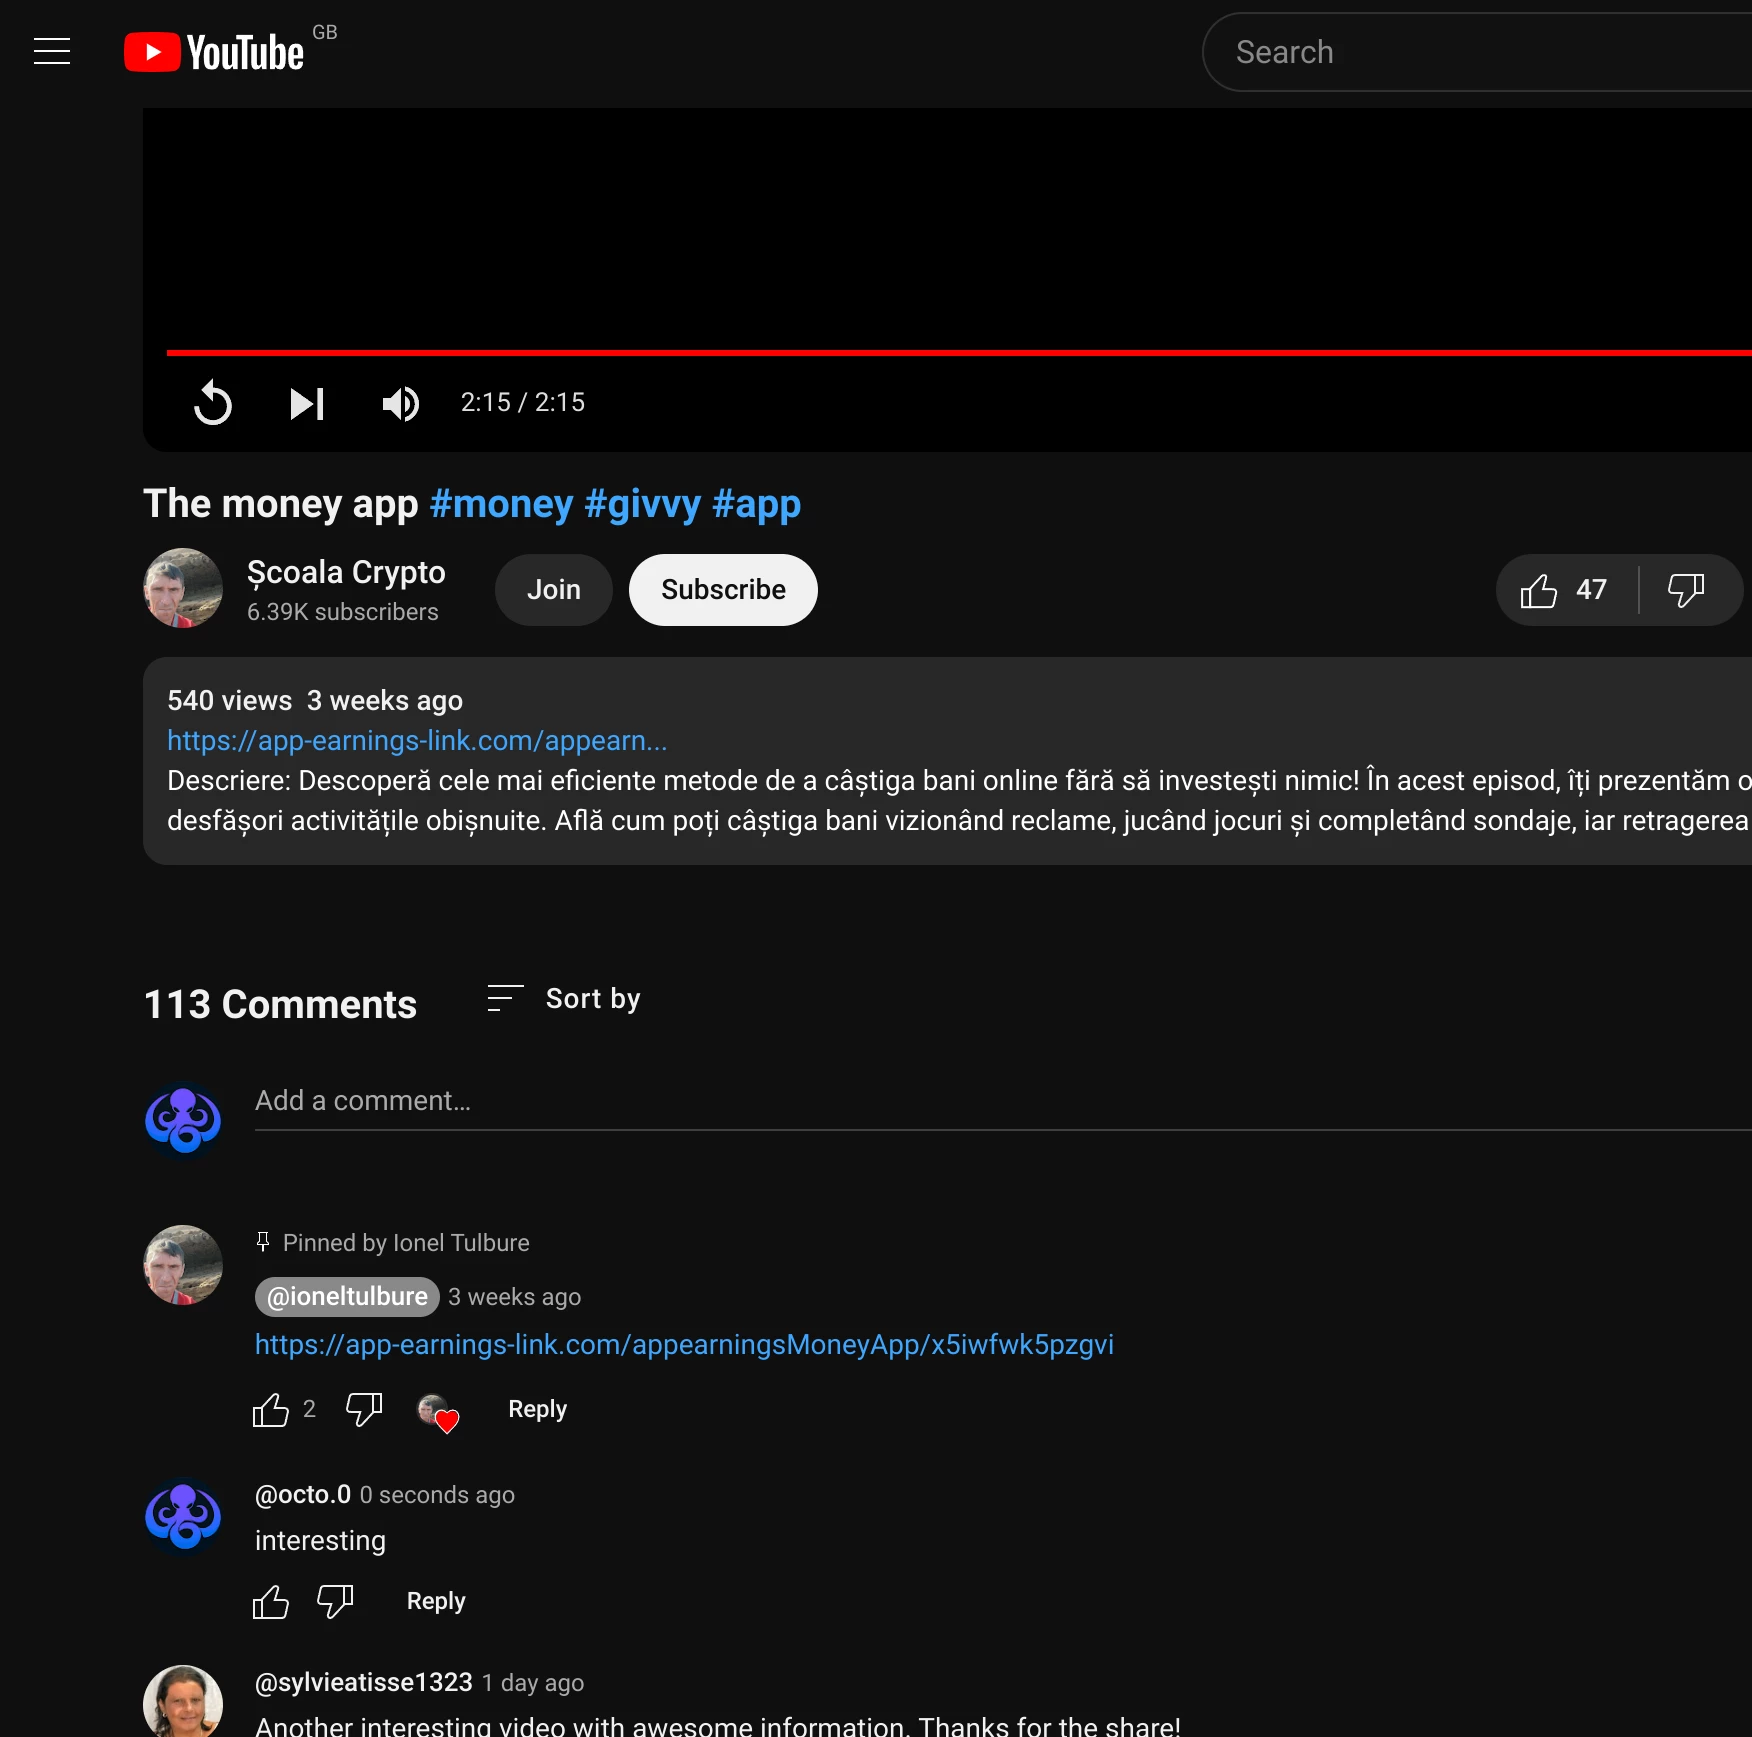The image size is (1752, 1737).
Task: Thumbs down the pinned comment
Action: (364, 1410)
